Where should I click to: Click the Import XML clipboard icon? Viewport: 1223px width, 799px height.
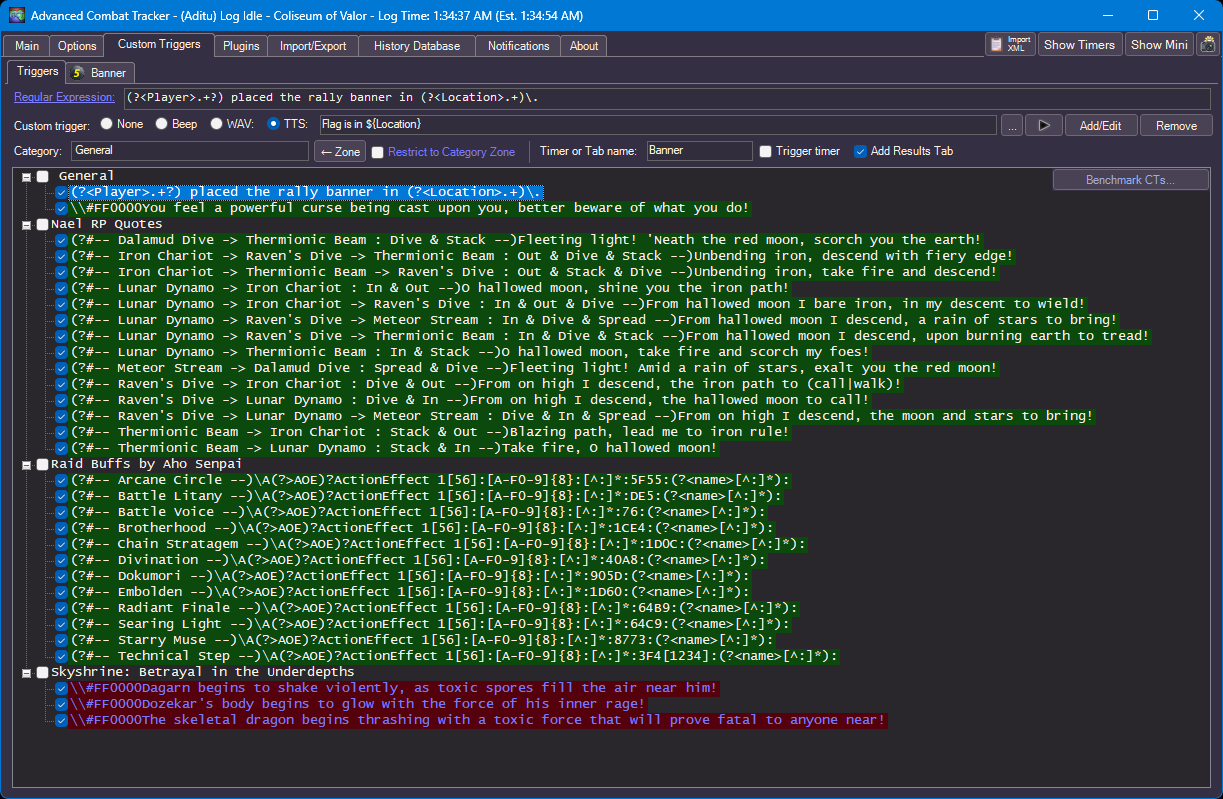click(x=998, y=45)
